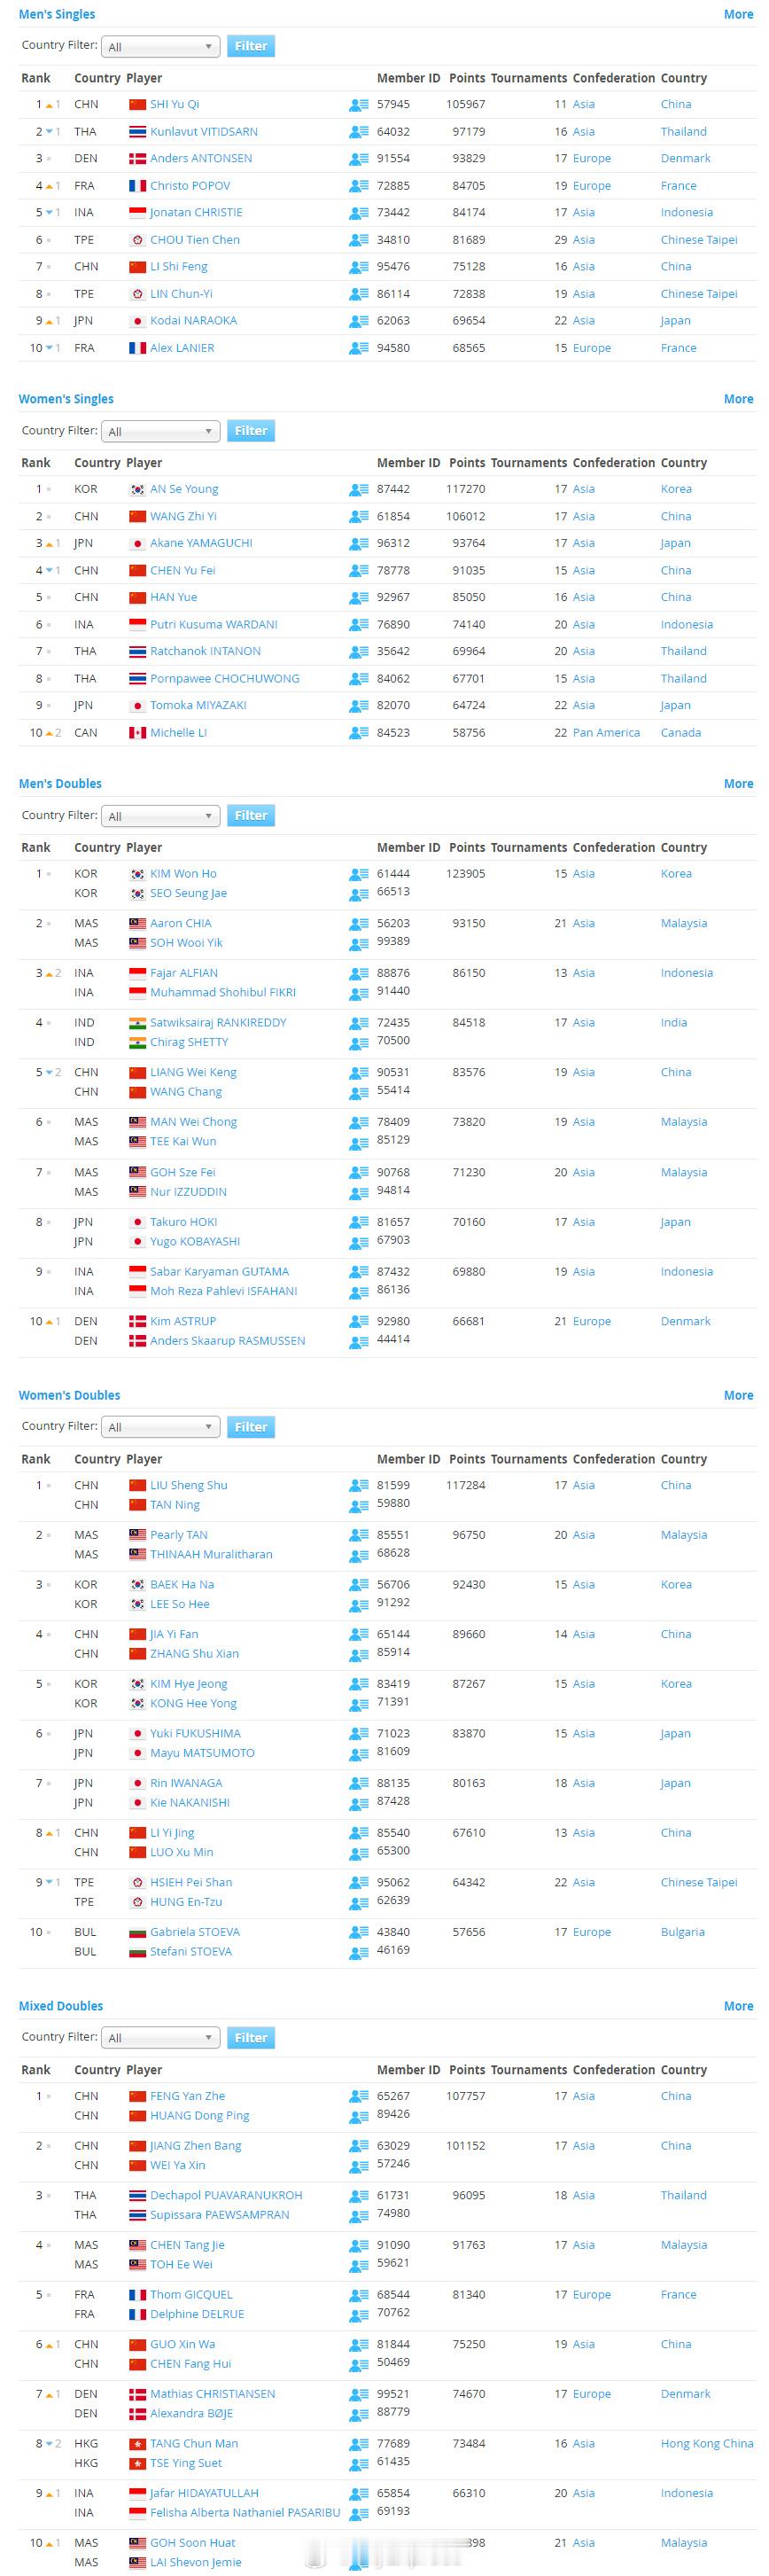Click Denmark flag next to Anders ANTONSEN
The height and width of the screenshot is (2576, 769).
coord(137,159)
